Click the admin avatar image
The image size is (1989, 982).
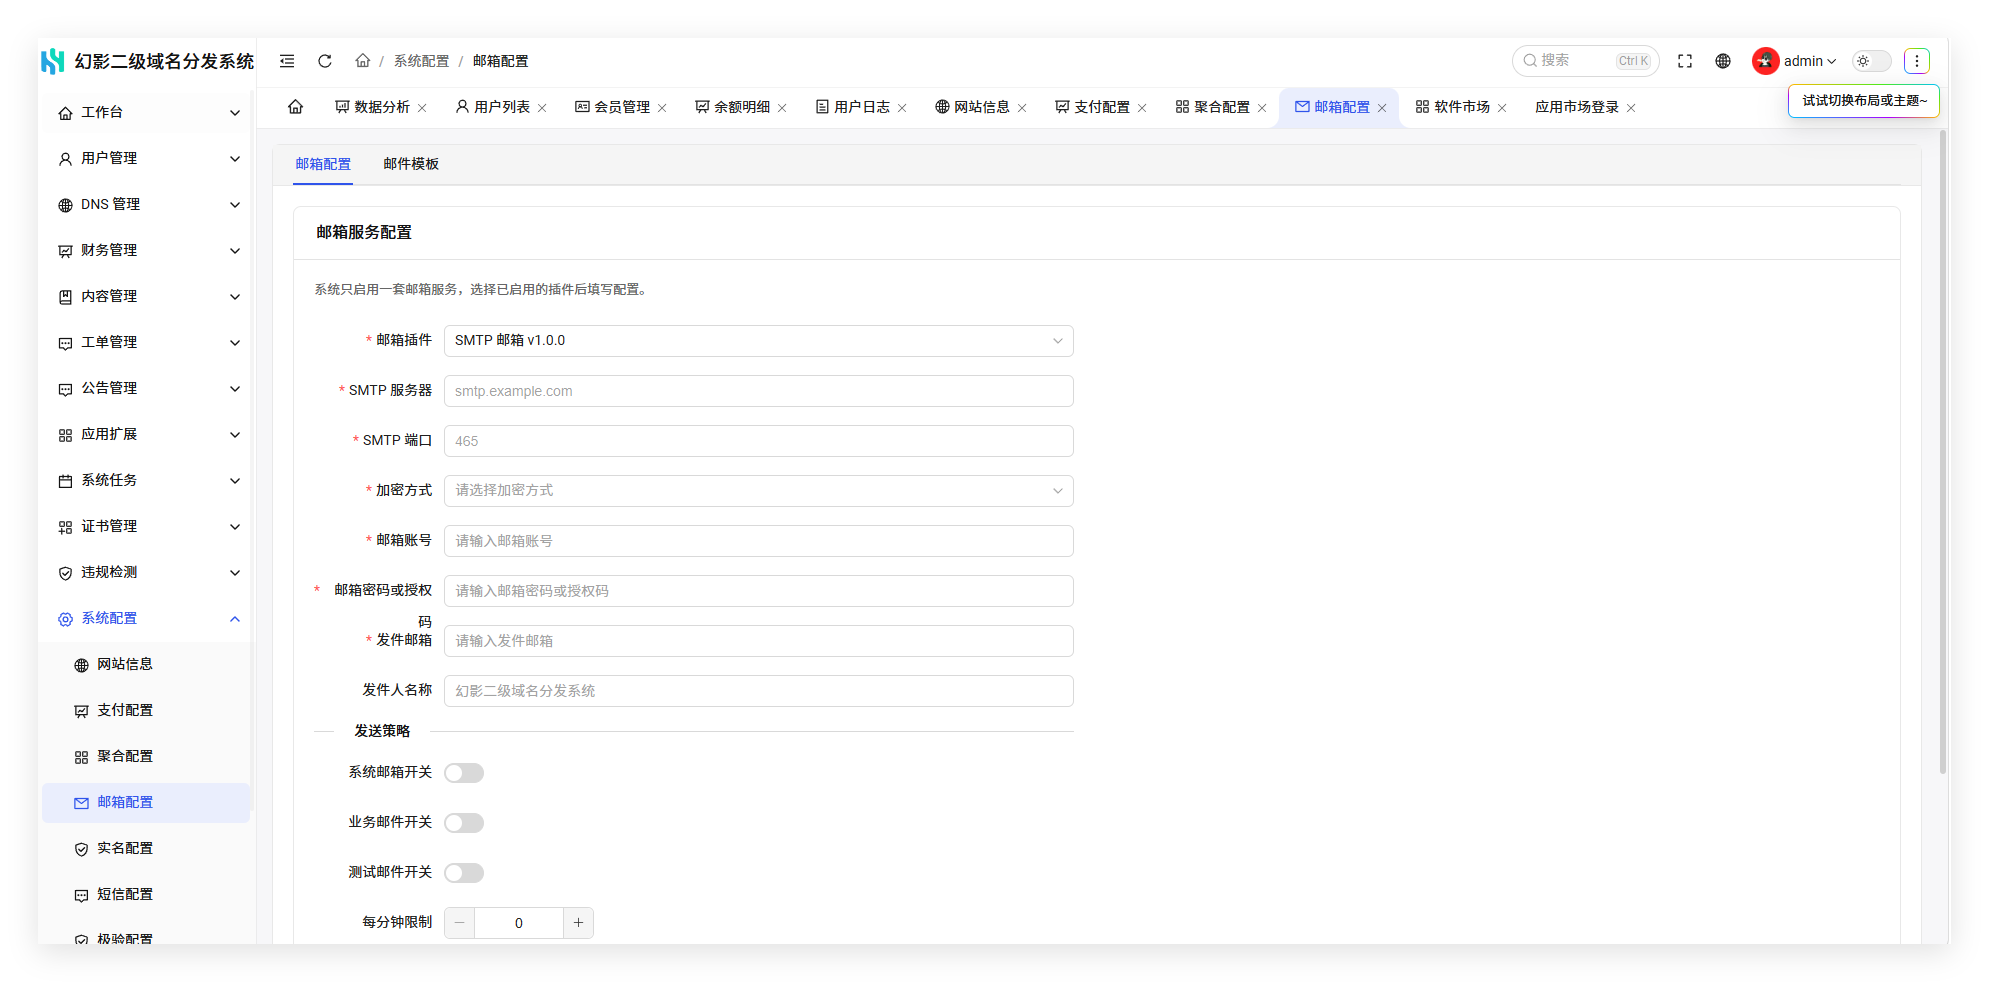[1765, 61]
